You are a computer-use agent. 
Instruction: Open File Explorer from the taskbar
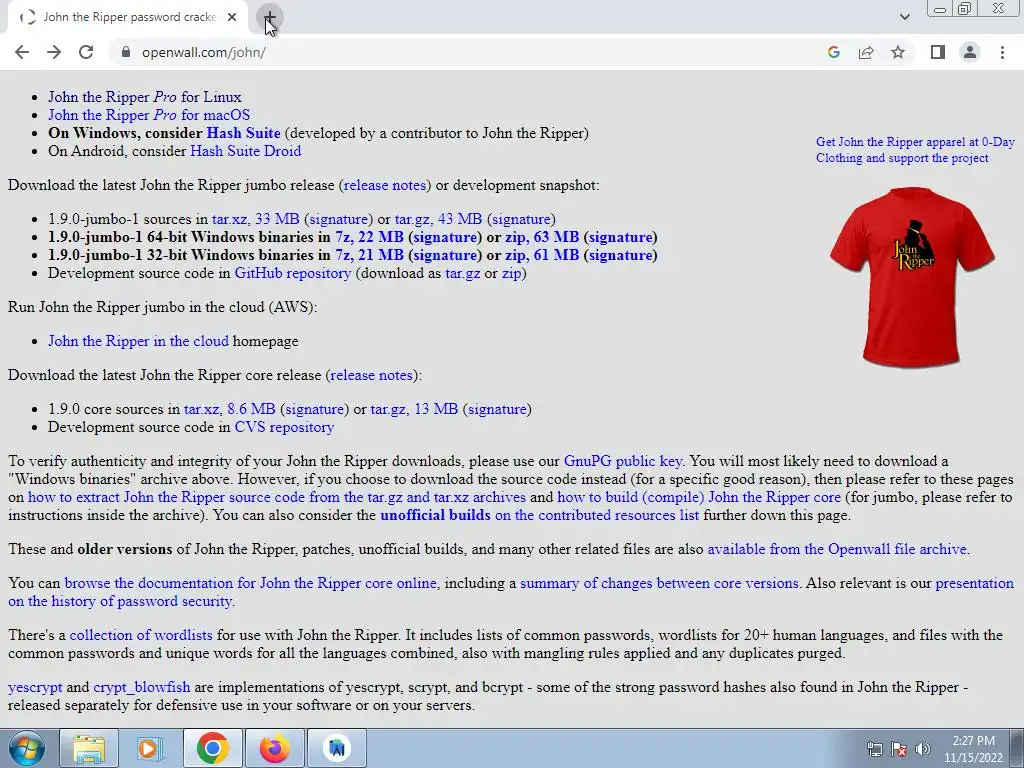[x=89, y=748]
